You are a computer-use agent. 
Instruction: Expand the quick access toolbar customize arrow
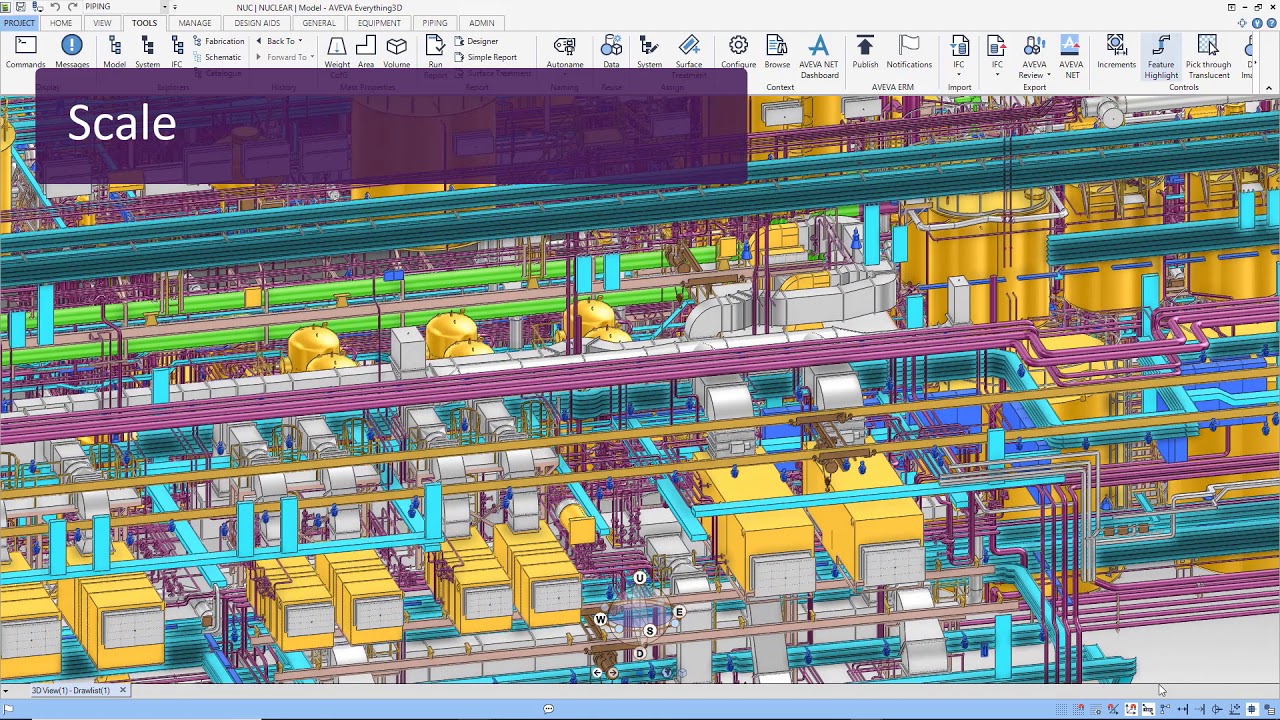(175, 7)
